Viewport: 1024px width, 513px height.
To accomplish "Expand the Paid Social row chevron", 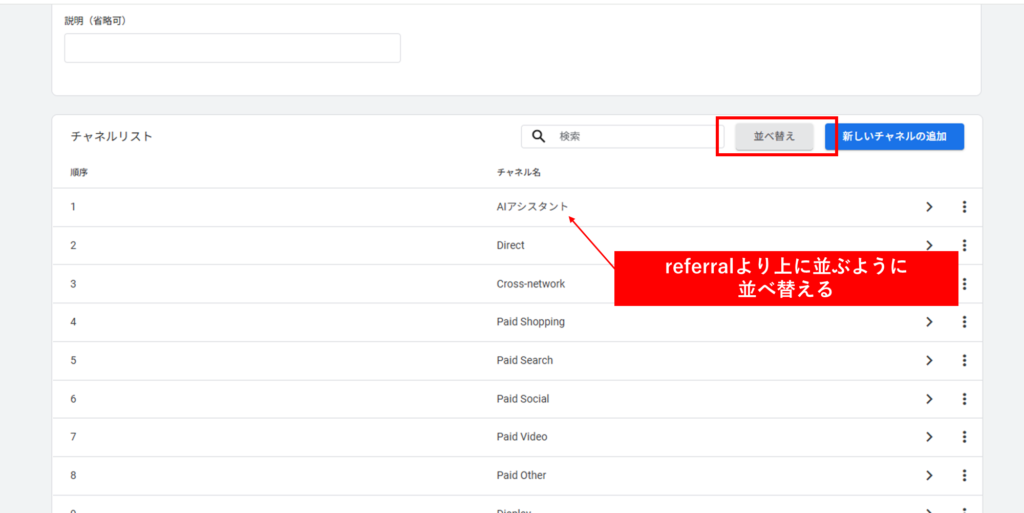I will (x=929, y=399).
